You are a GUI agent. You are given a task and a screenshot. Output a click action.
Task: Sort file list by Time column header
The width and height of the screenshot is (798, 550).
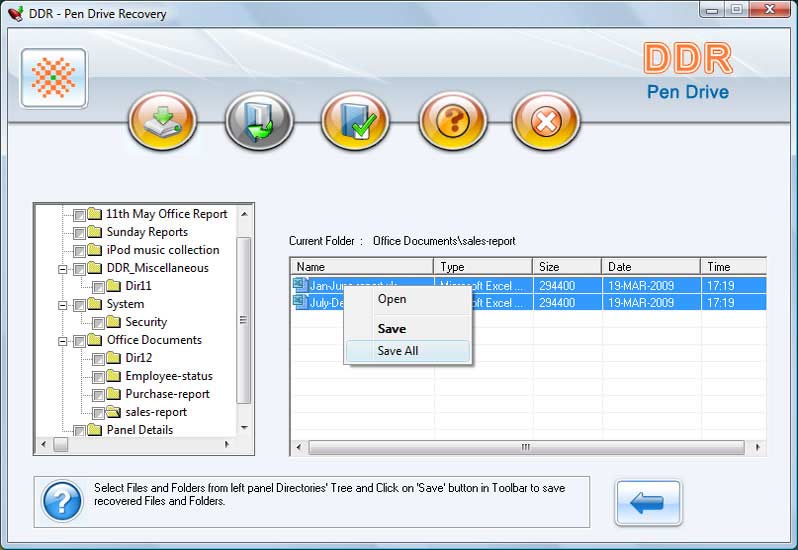tap(733, 267)
